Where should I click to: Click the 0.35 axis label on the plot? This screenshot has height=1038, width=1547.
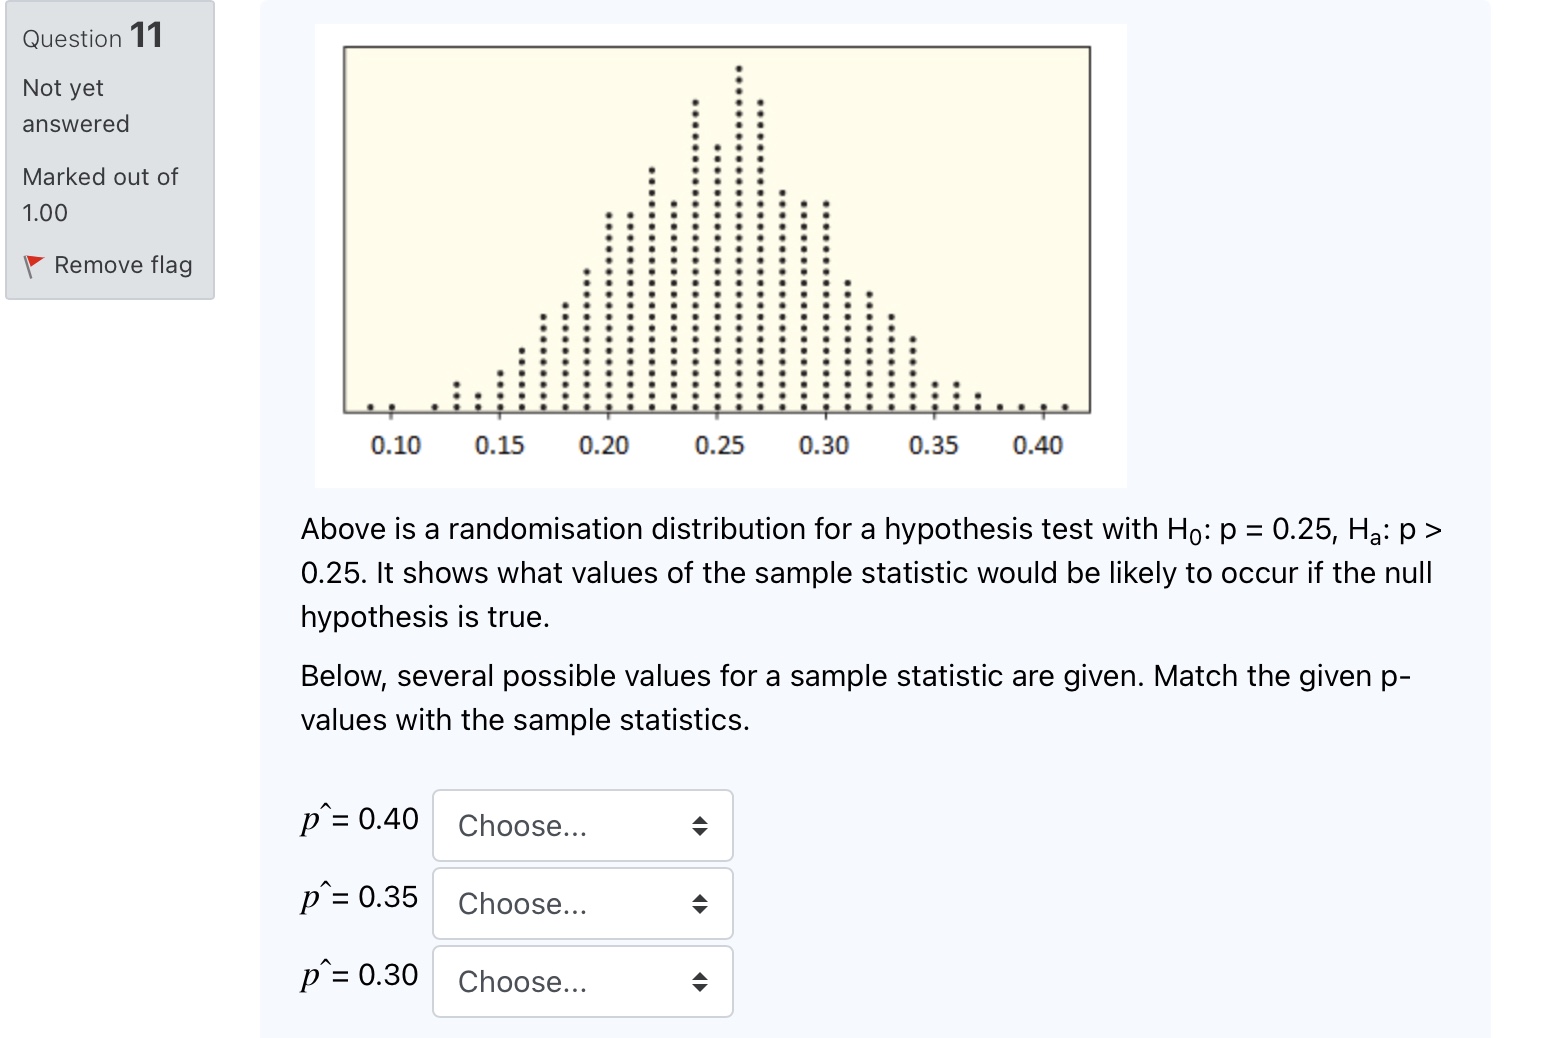click(x=933, y=446)
